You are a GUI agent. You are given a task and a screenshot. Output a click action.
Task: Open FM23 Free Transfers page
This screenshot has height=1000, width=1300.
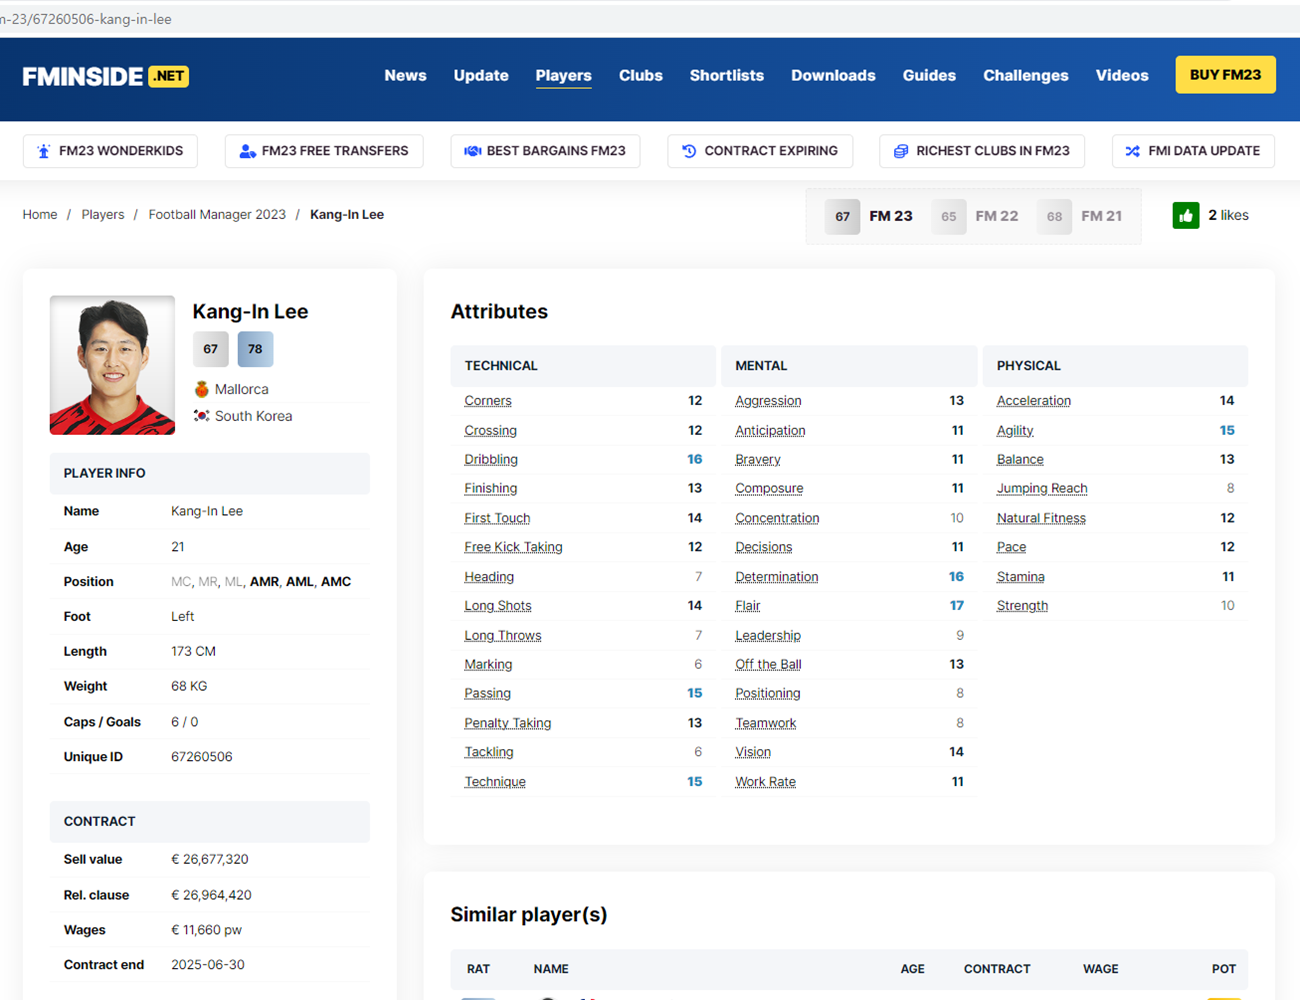pyautogui.click(x=324, y=151)
